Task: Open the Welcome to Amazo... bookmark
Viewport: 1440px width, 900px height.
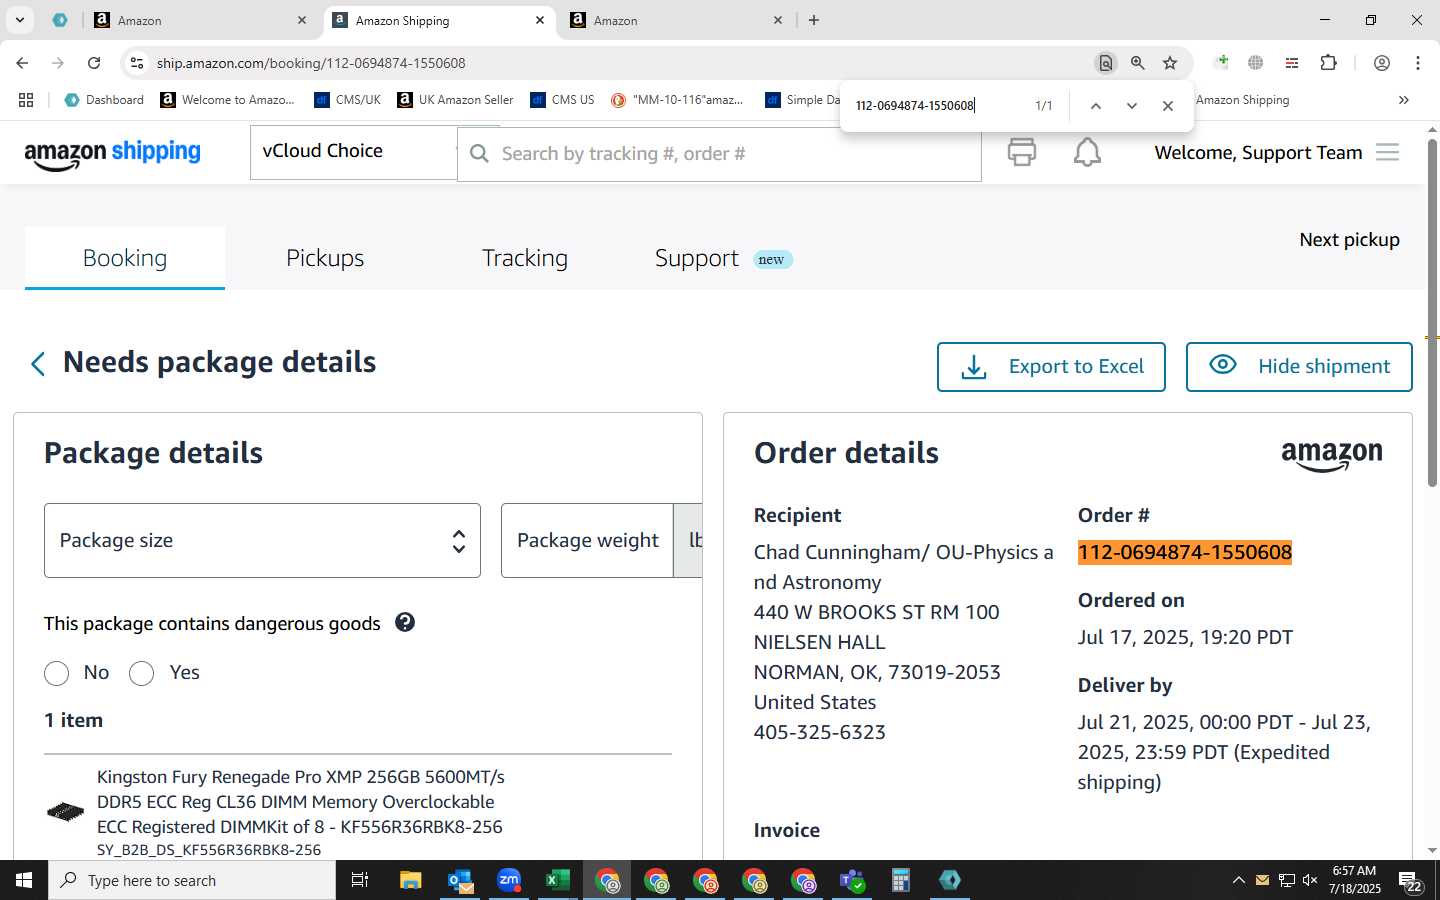Action: [227, 100]
